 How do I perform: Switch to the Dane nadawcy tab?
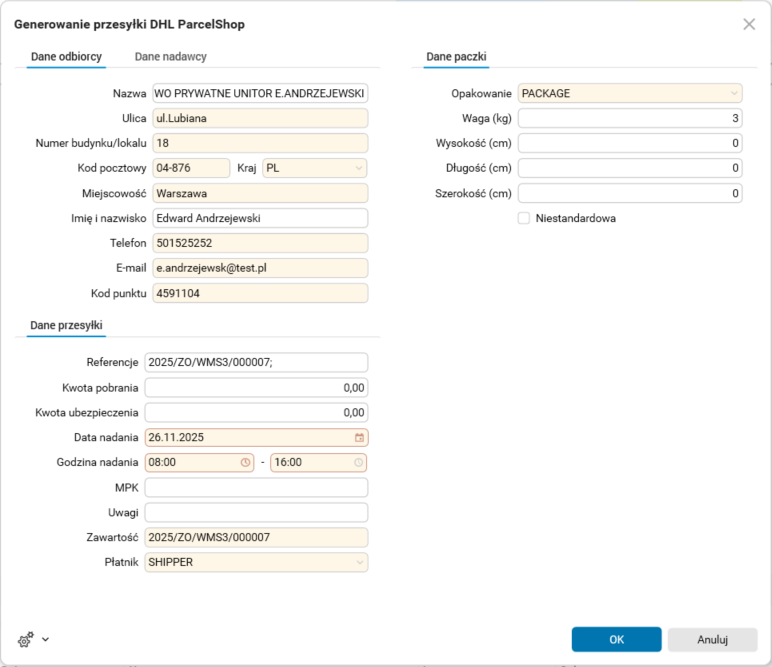tap(171, 57)
